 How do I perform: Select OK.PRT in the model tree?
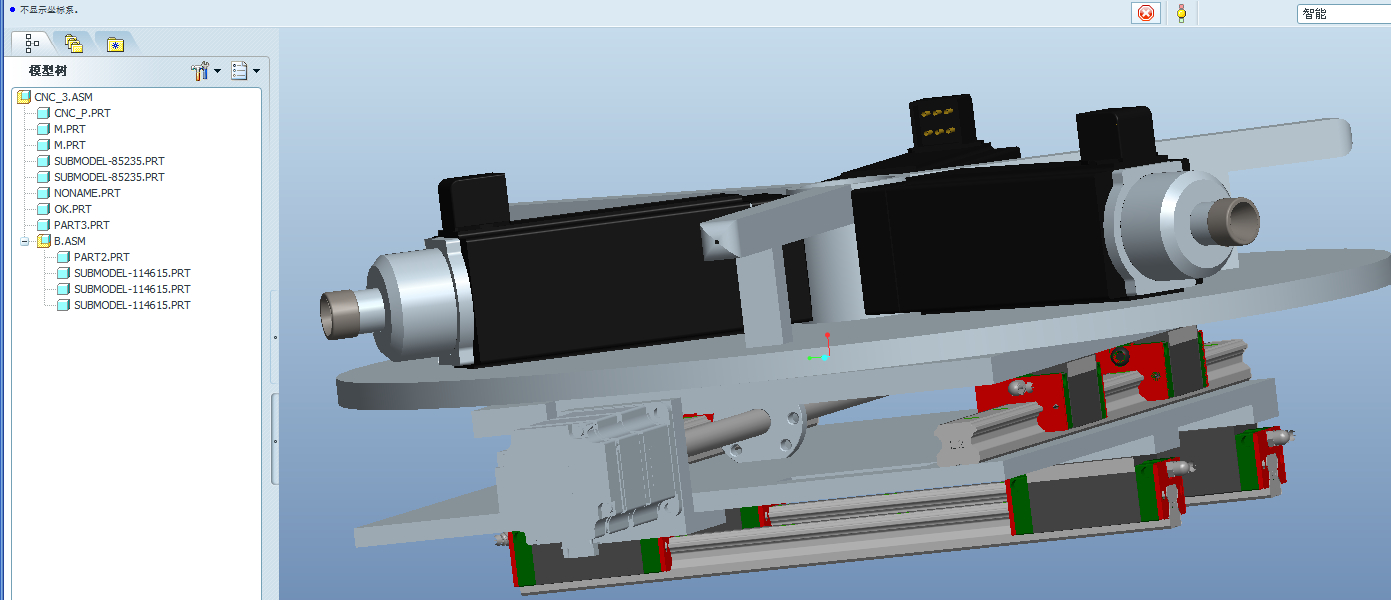[64, 209]
